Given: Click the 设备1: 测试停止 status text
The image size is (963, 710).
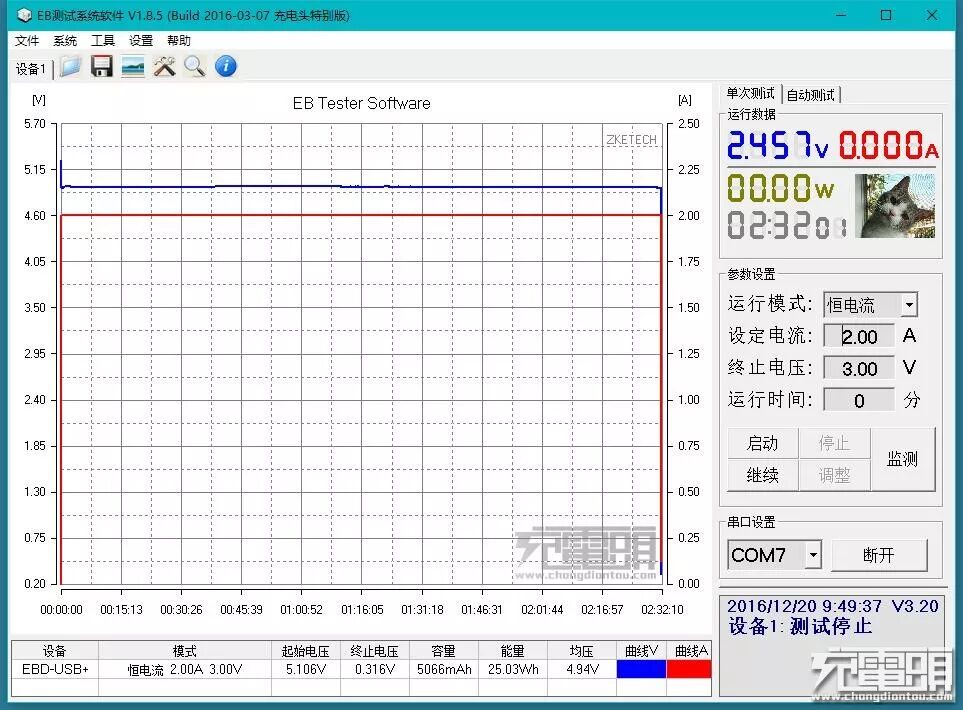Looking at the screenshot, I should click(800, 626).
